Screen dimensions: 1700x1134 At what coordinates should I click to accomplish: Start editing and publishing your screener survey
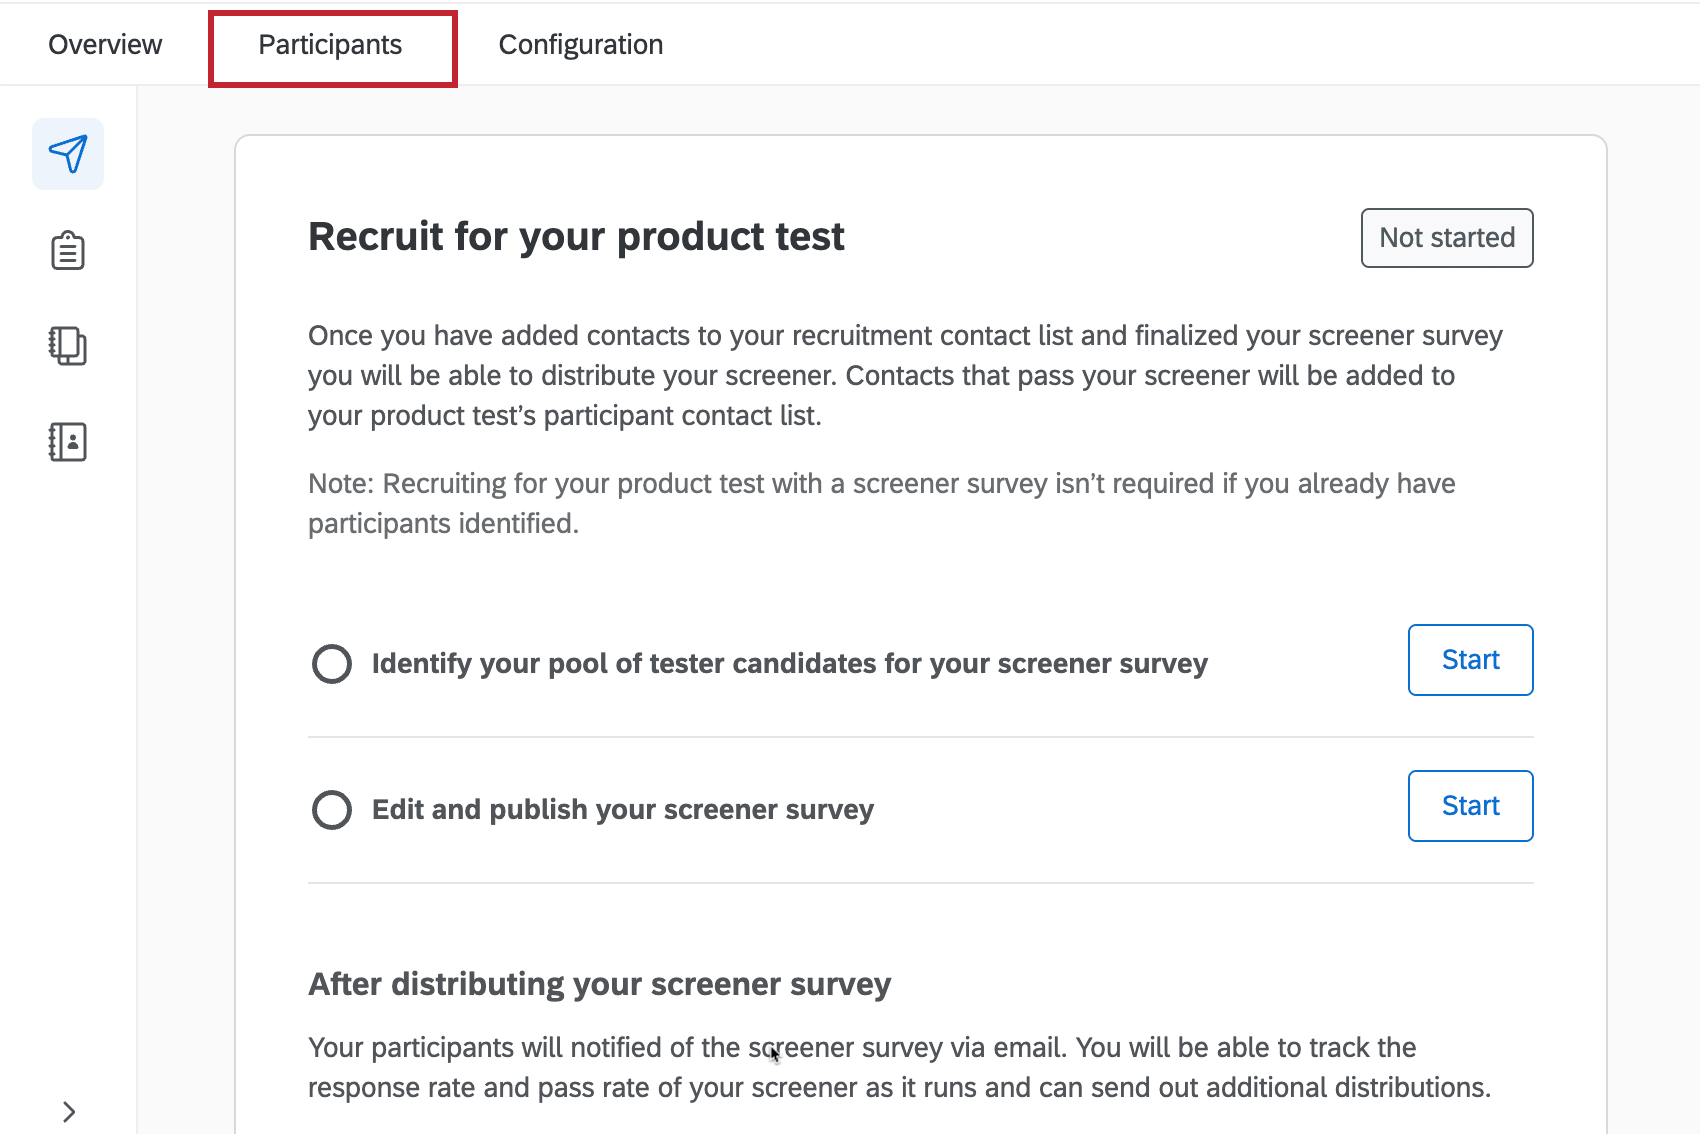1470,806
